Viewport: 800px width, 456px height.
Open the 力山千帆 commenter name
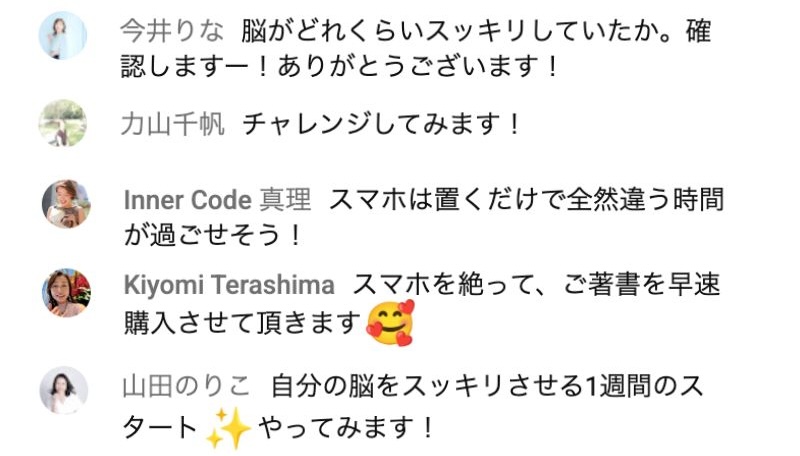[x=172, y=124]
